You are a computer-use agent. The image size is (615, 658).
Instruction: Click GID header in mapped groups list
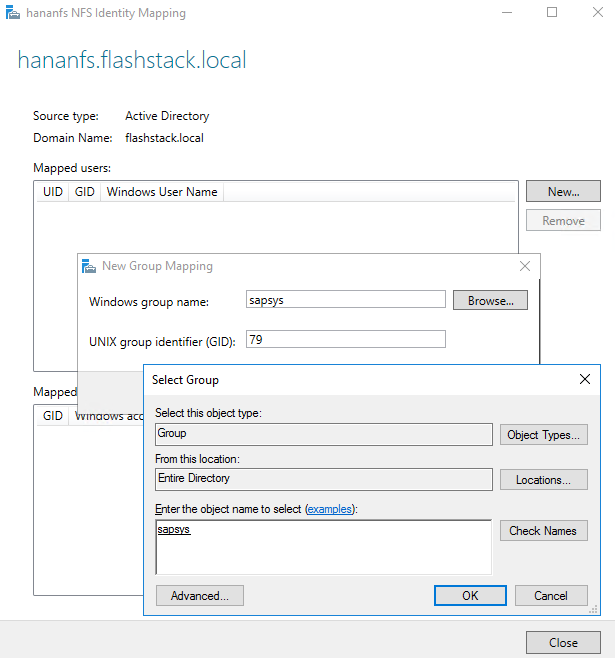coord(52,416)
